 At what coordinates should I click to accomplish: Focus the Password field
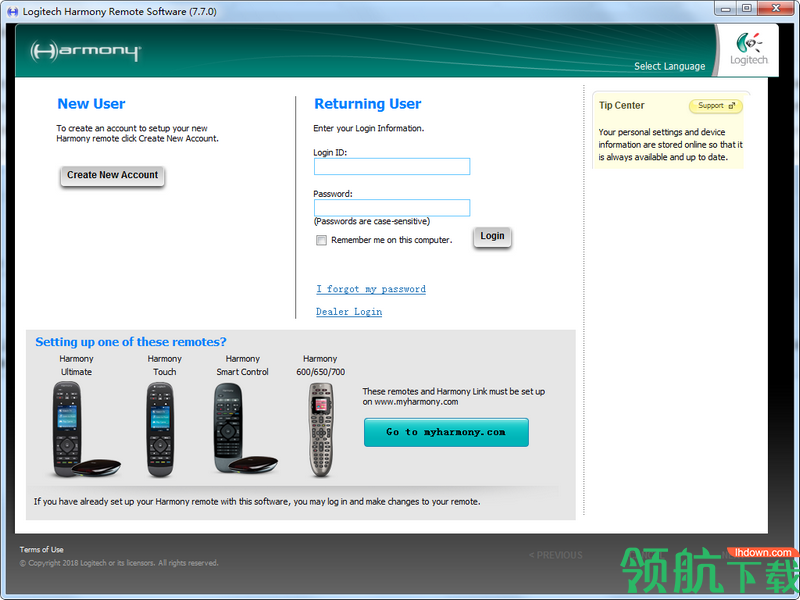392,208
